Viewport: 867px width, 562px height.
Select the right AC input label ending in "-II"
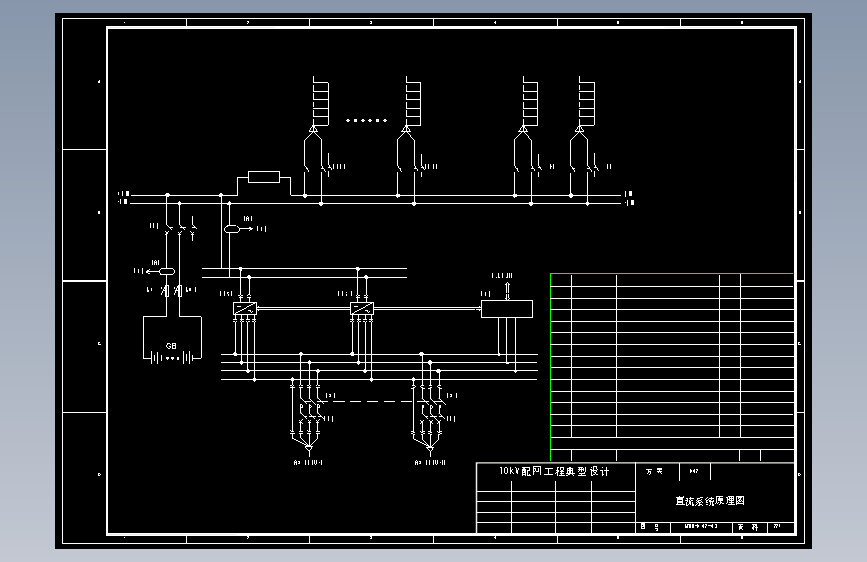(x=430, y=462)
